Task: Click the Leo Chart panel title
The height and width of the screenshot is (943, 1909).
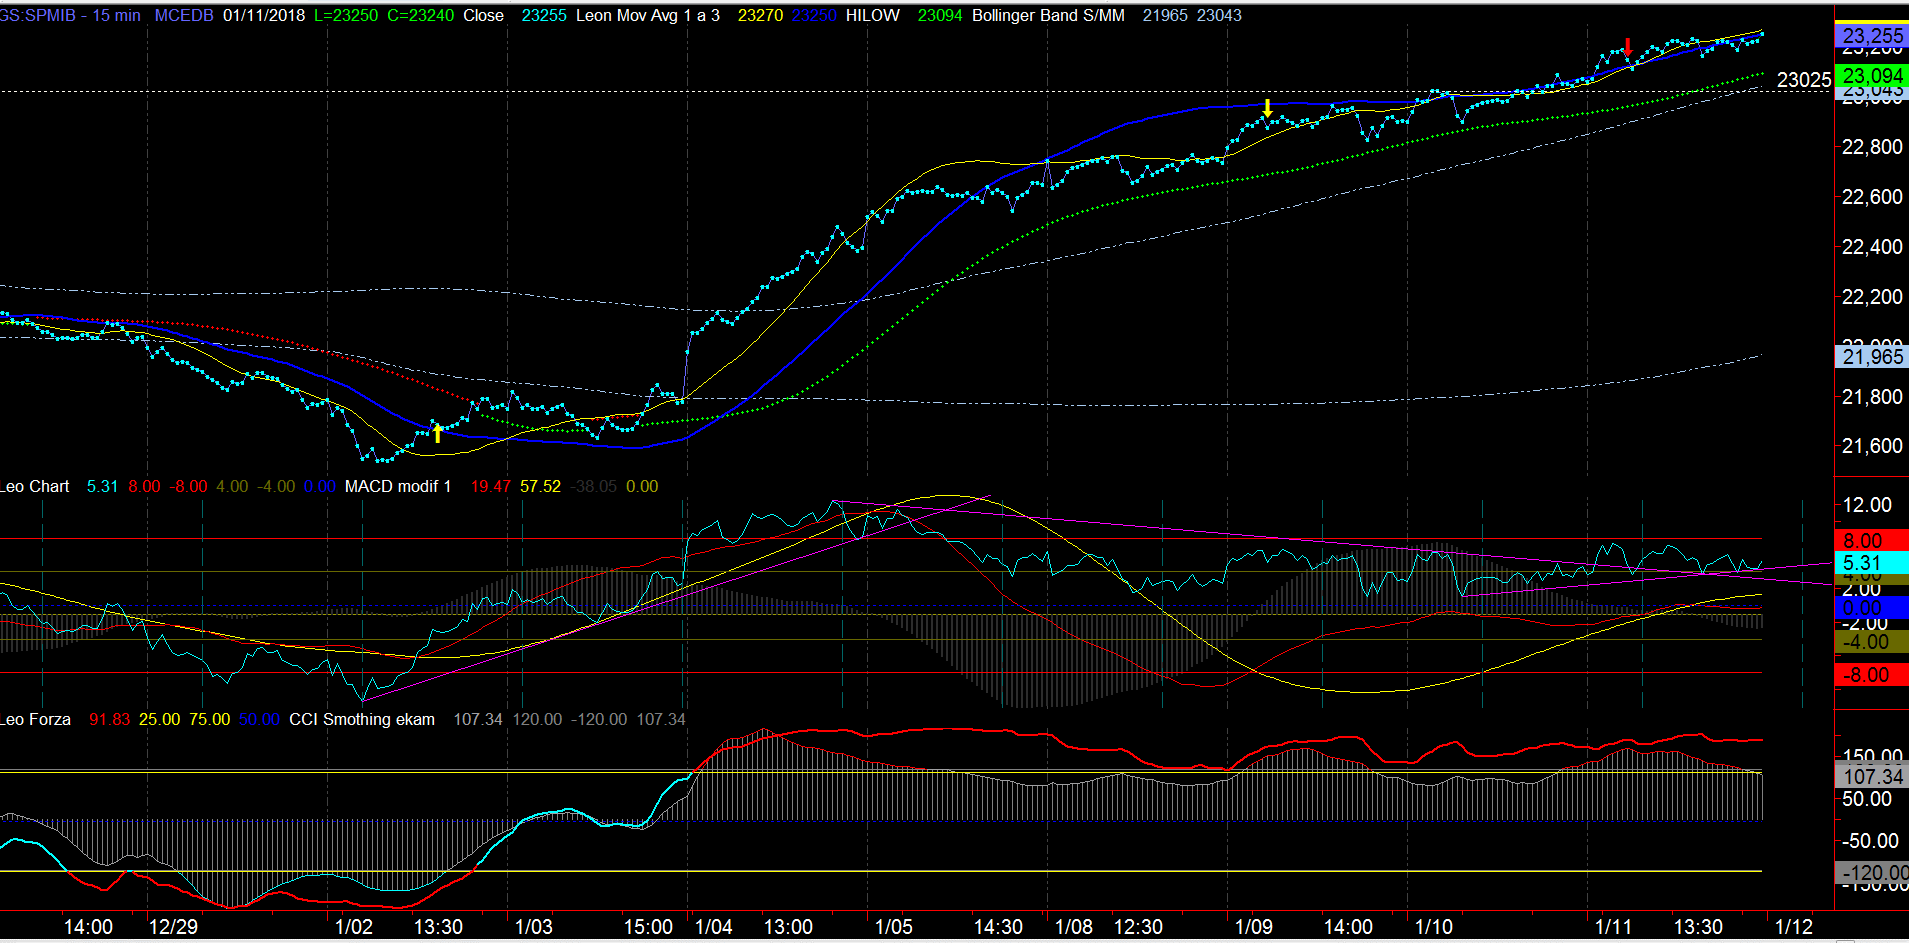Action: point(35,487)
